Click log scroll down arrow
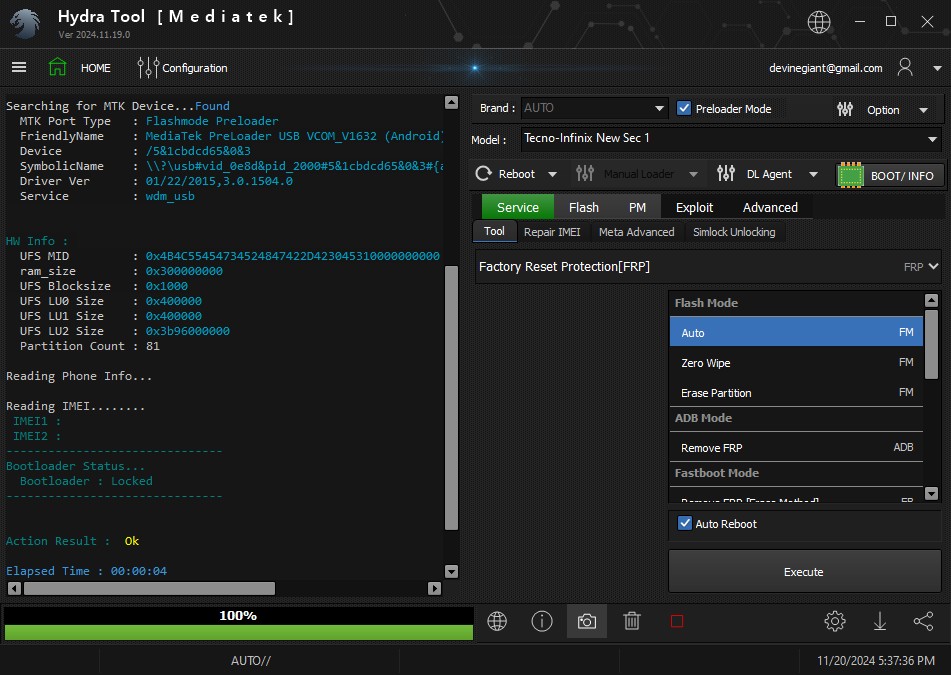Viewport: 951px width, 675px height. coord(451,571)
